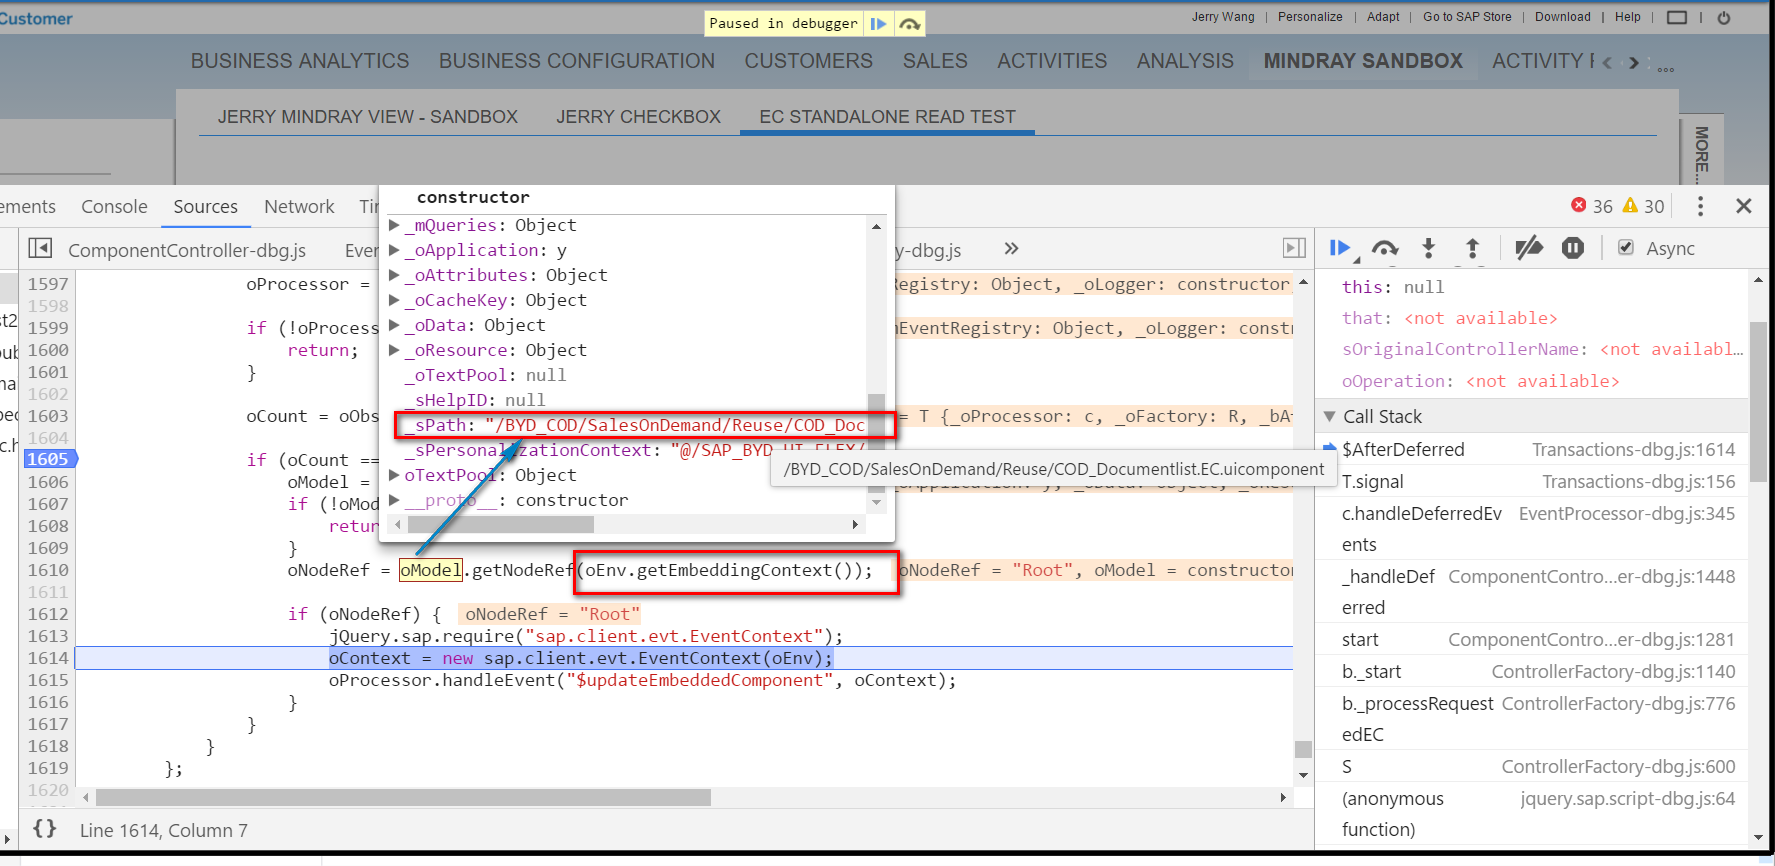
Task: Click Download link in header
Action: pyautogui.click(x=1562, y=17)
